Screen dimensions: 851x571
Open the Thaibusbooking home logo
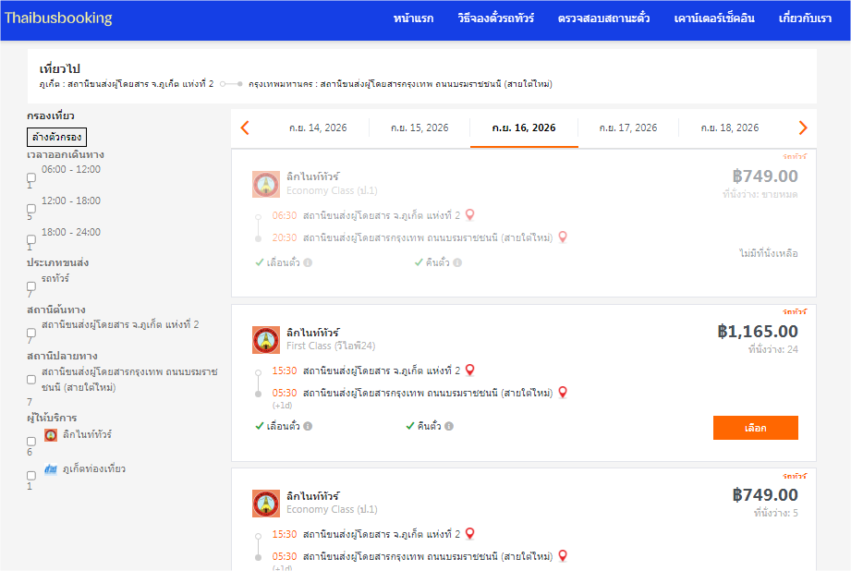tap(58, 18)
